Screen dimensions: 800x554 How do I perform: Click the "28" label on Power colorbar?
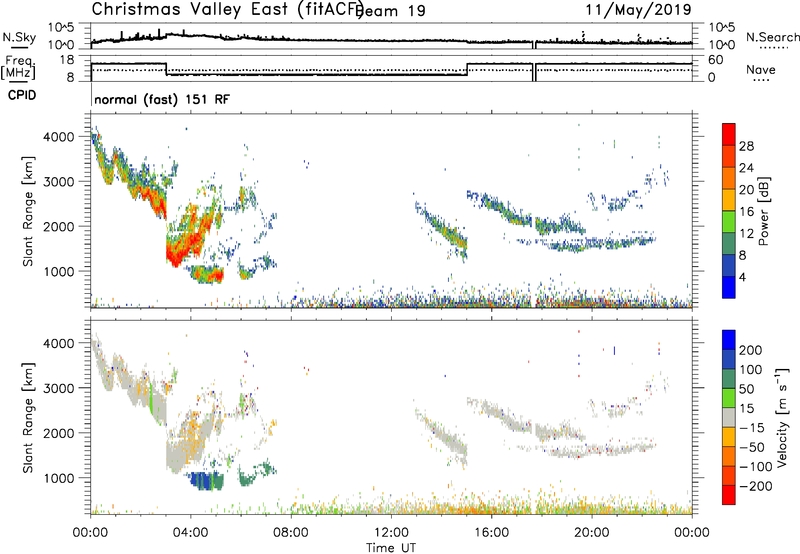point(746,146)
